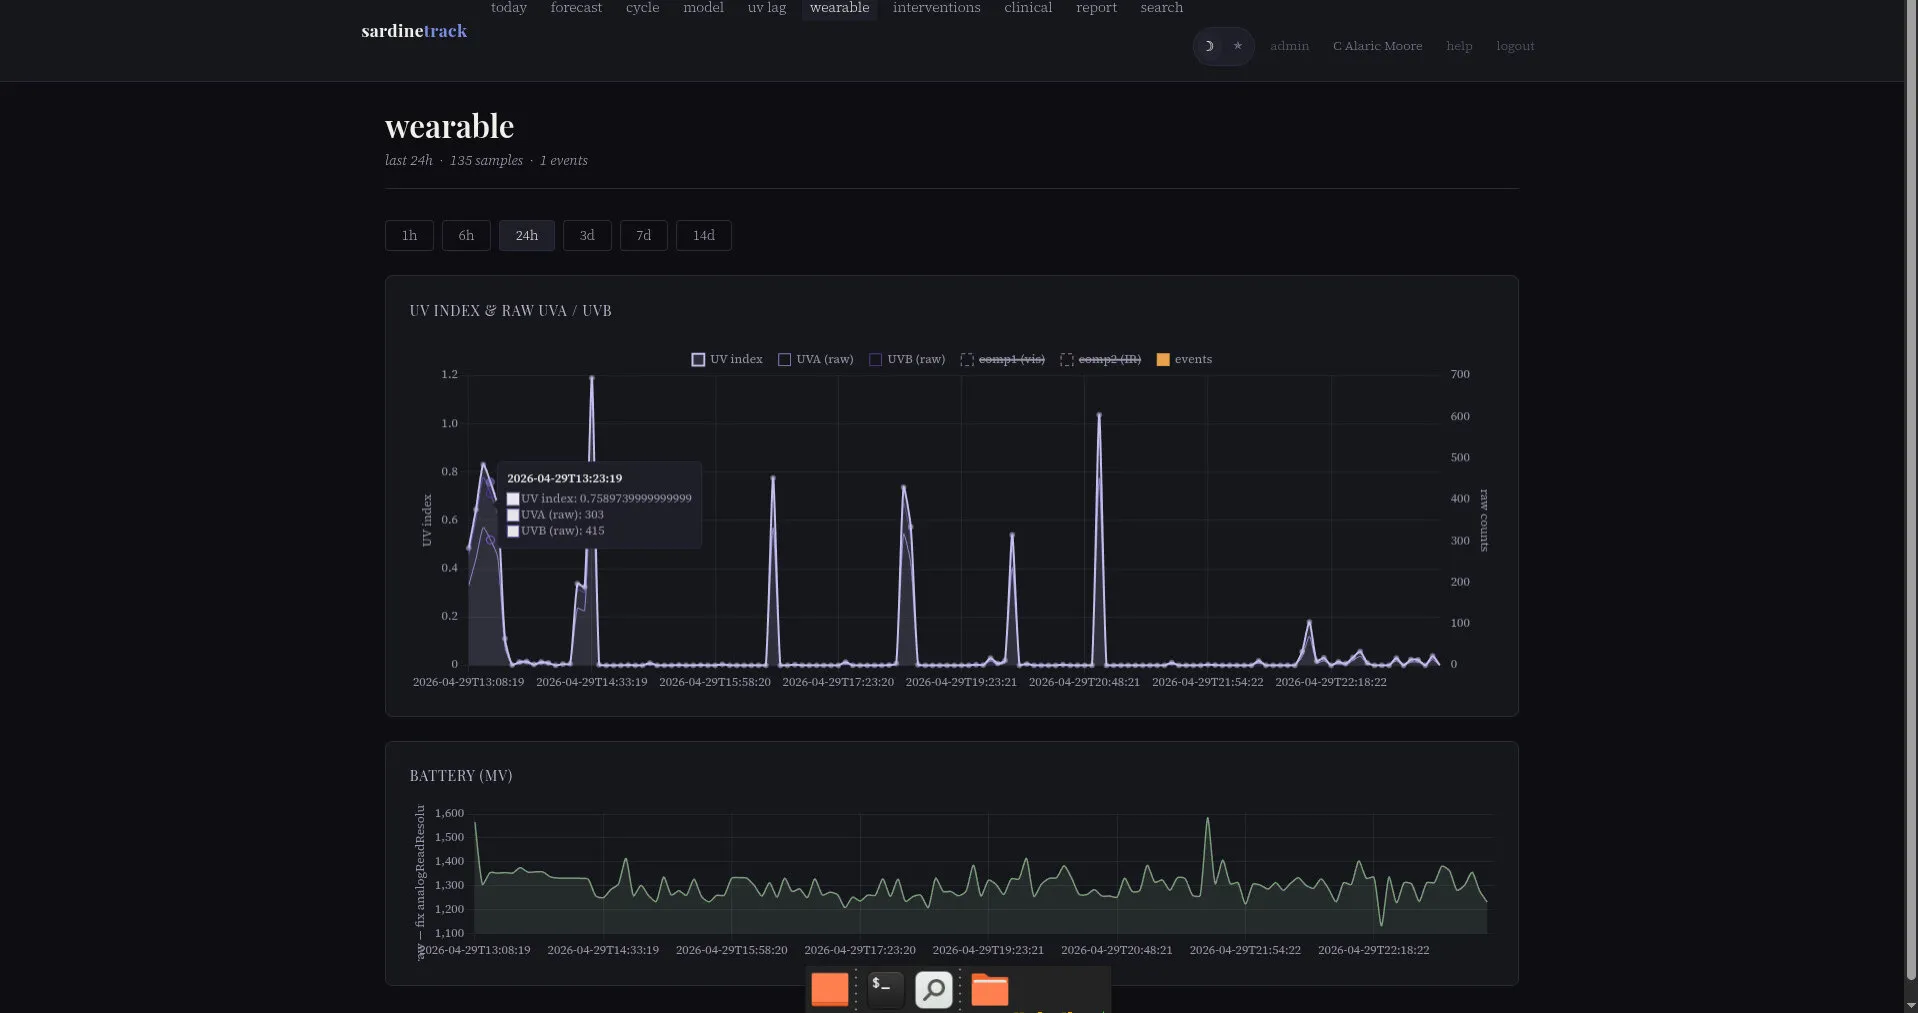Select the 6h time range

[x=466, y=236]
